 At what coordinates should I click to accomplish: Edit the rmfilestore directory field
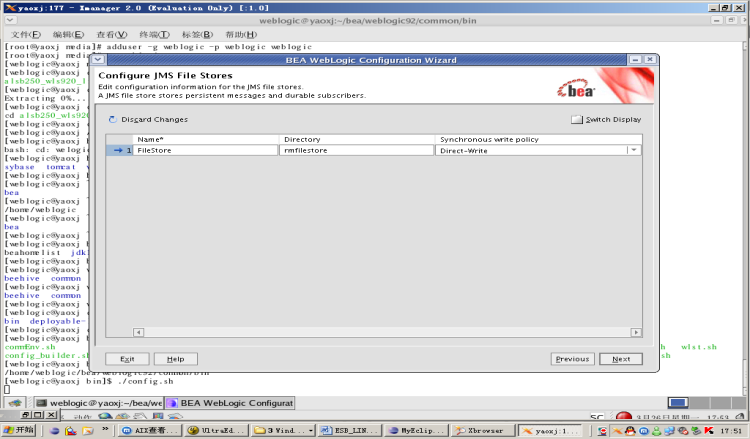point(356,150)
